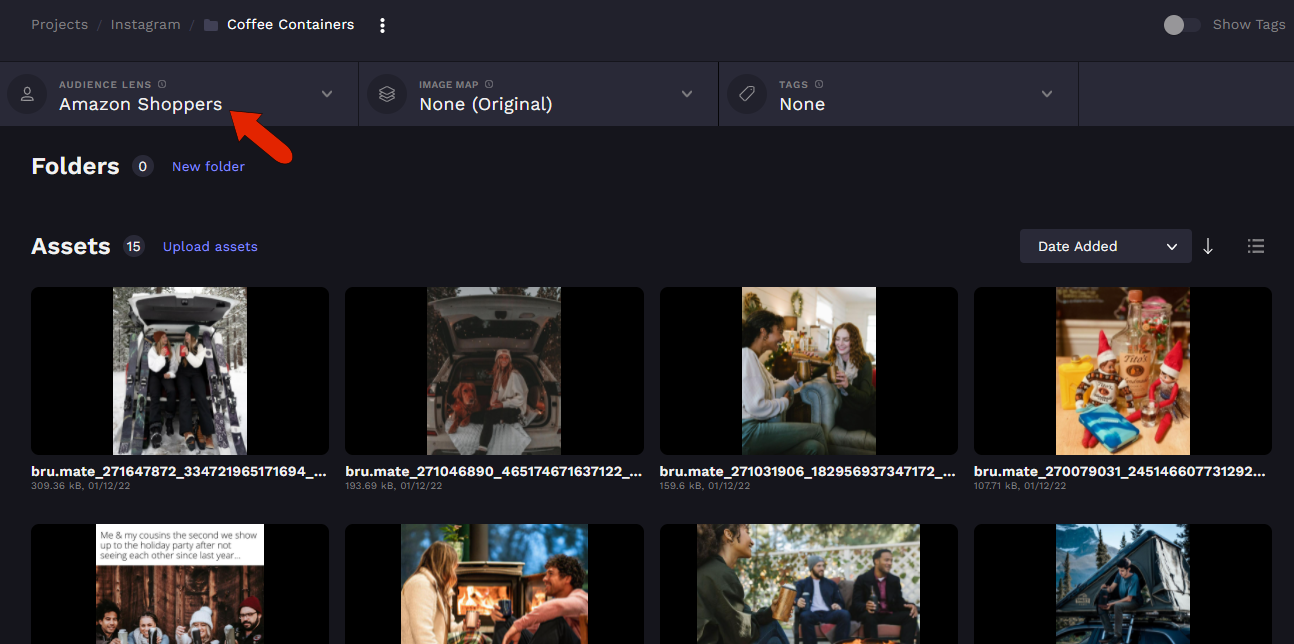Open the three-dot menu beside Coffee Containers
1294x644 pixels.
click(x=382, y=25)
